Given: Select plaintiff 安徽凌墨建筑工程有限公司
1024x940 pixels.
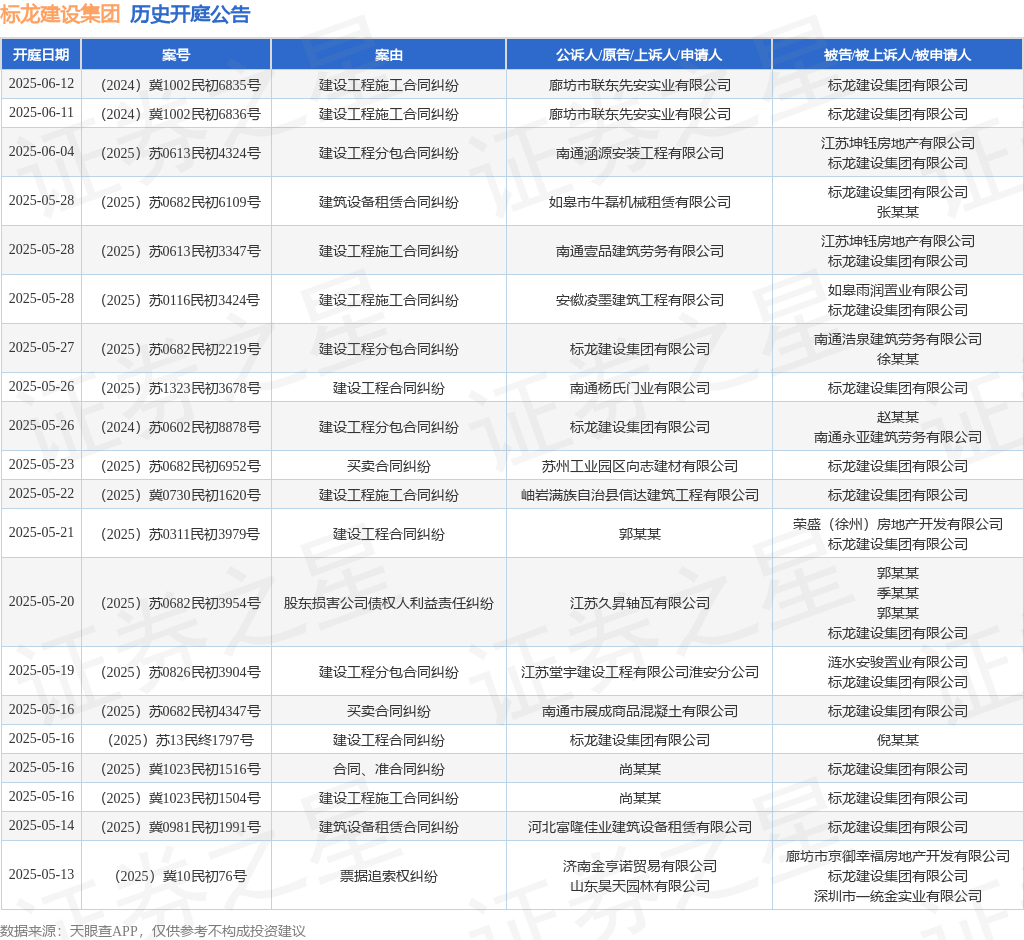Looking at the screenshot, I should (639, 300).
